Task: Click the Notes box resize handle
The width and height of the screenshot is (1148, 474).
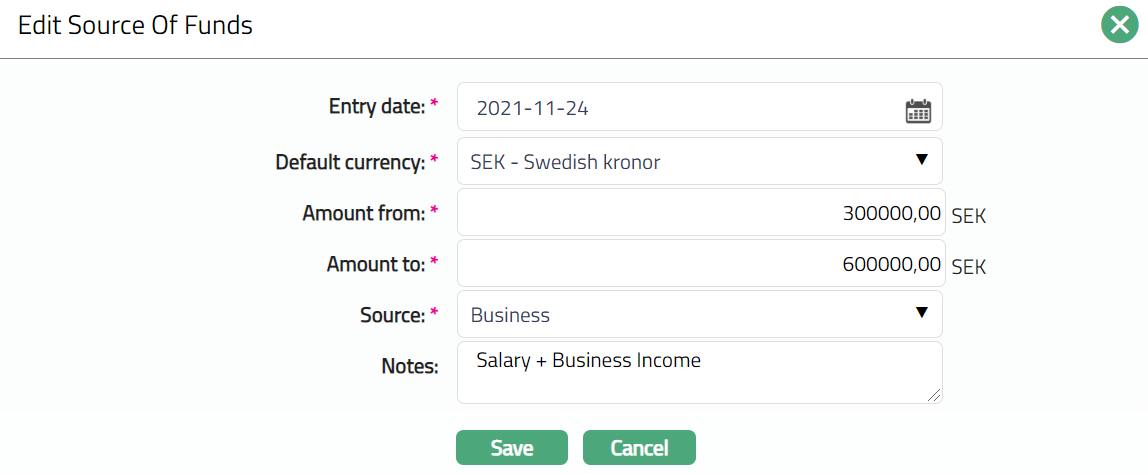Action: [935, 396]
